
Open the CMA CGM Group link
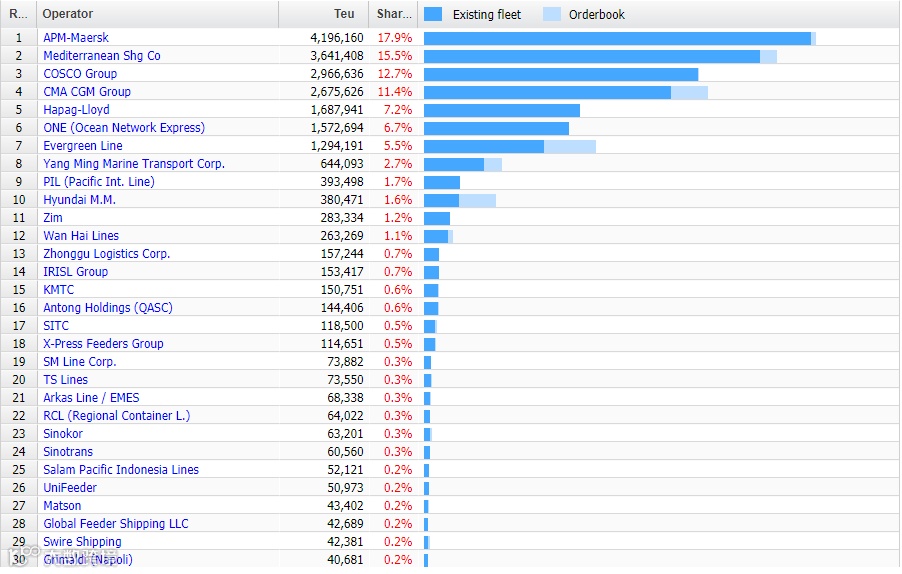coord(87,92)
